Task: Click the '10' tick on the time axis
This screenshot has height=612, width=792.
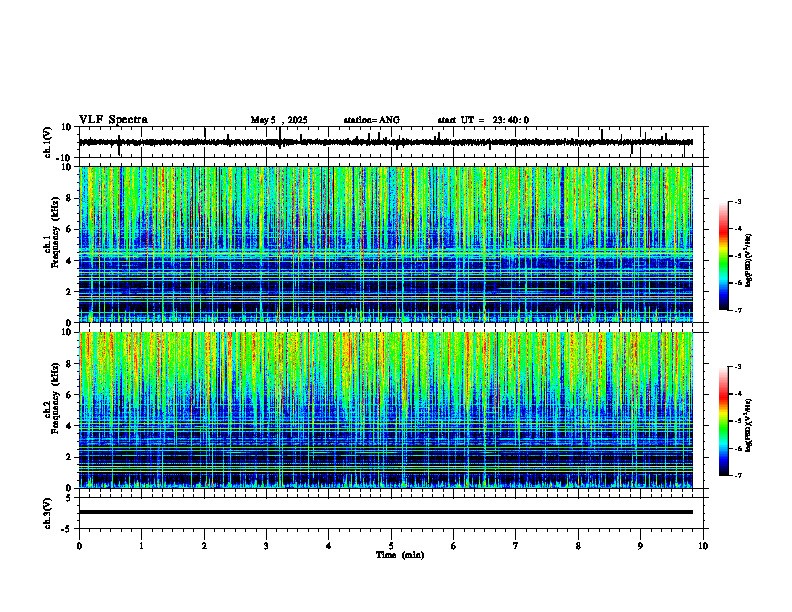Action: point(703,546)
